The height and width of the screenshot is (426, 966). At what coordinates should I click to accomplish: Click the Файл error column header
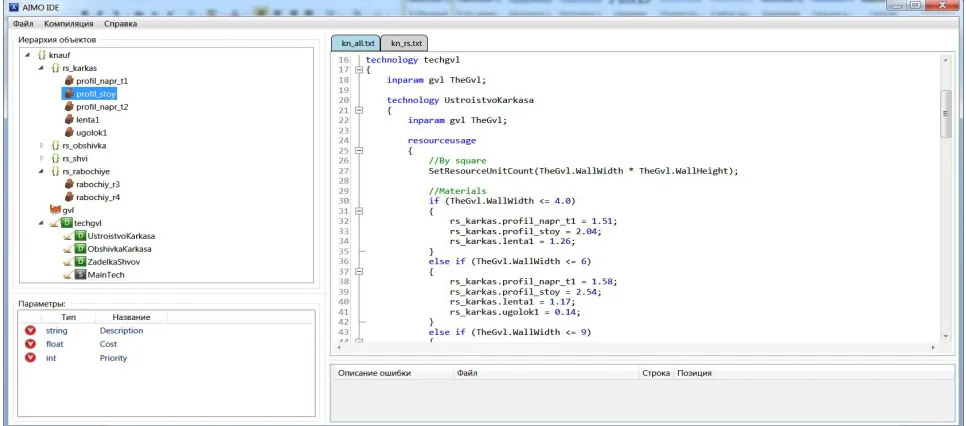coord(546,374)
